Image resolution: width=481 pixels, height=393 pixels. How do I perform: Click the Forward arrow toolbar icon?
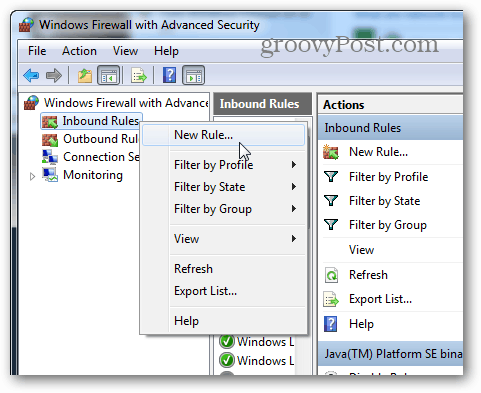[x=53, y=75]
